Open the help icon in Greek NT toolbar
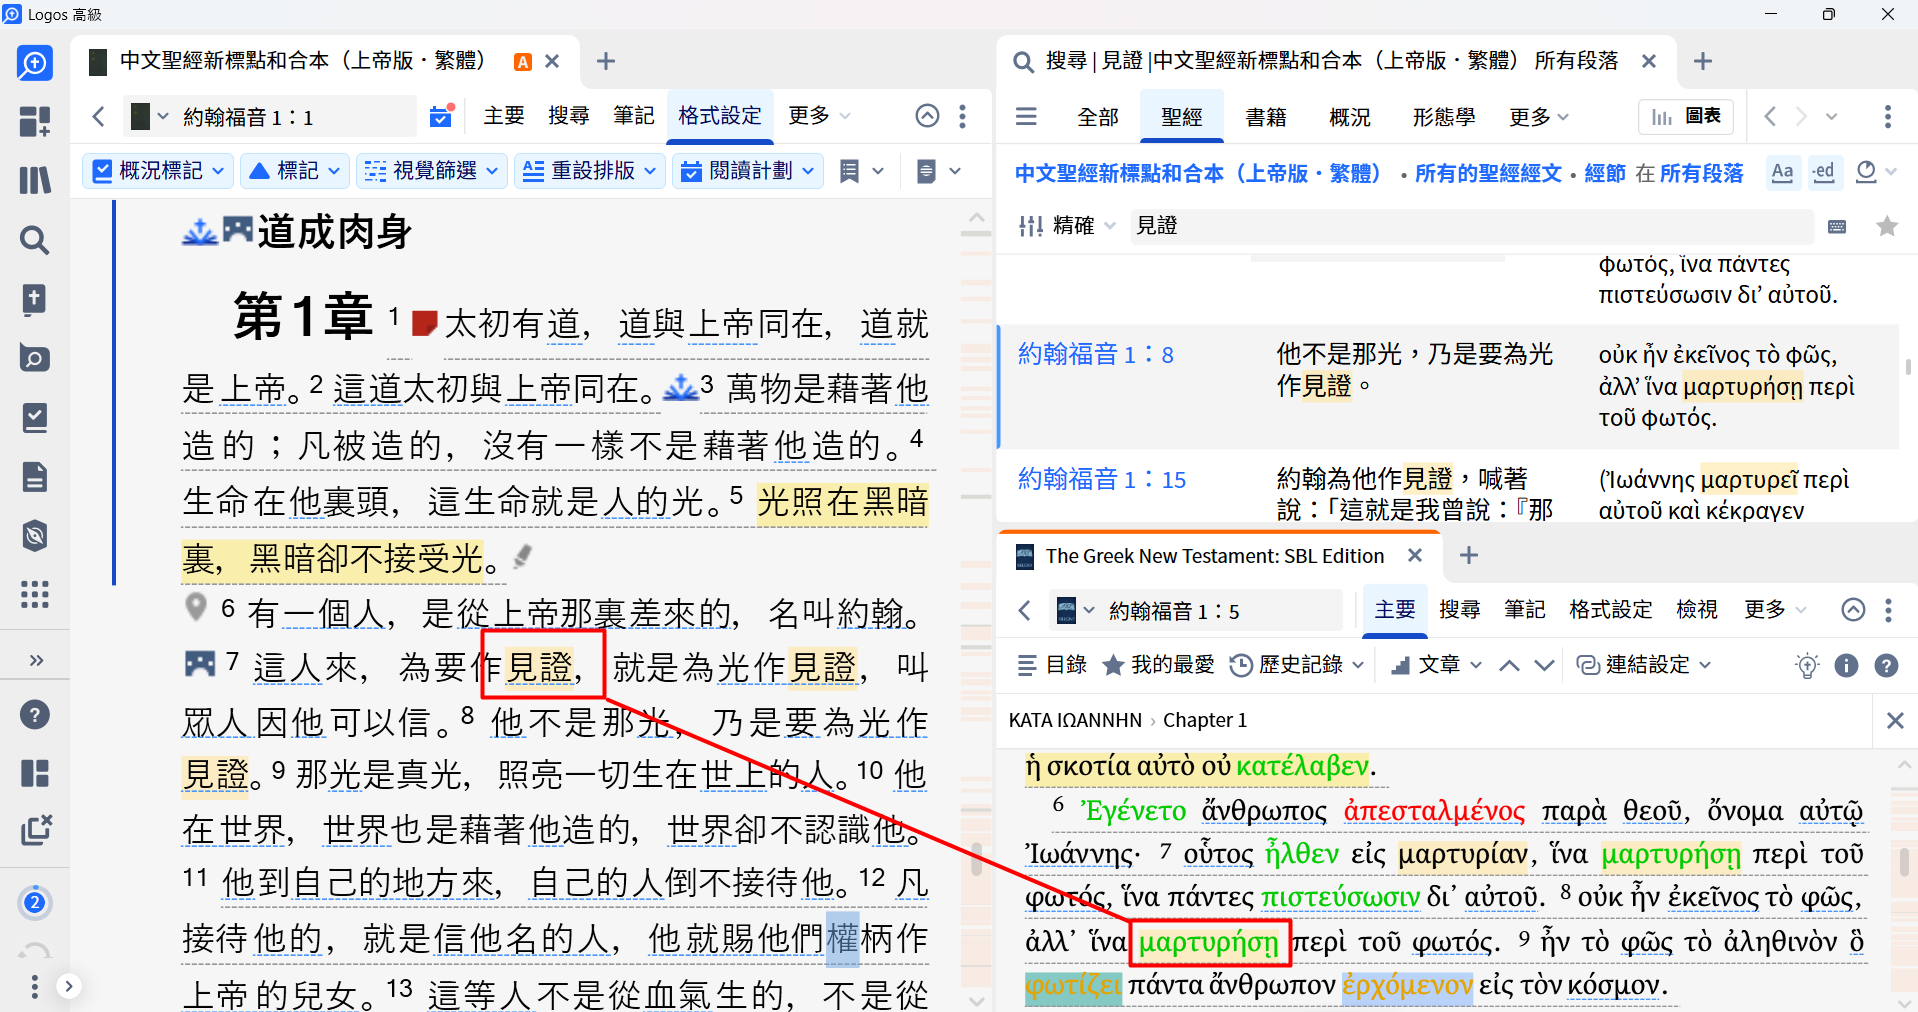This screenshot has height=1012, width=1918. [1886, 665]
